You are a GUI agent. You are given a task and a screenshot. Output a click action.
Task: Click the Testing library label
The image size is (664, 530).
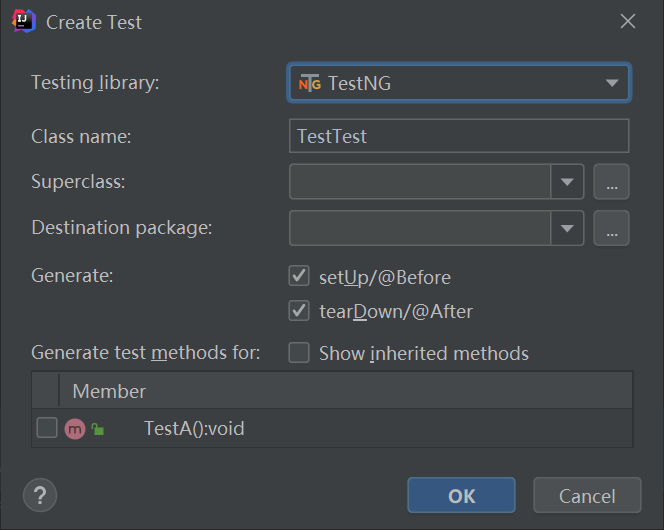pyautogui.click(x=95, y=83)
